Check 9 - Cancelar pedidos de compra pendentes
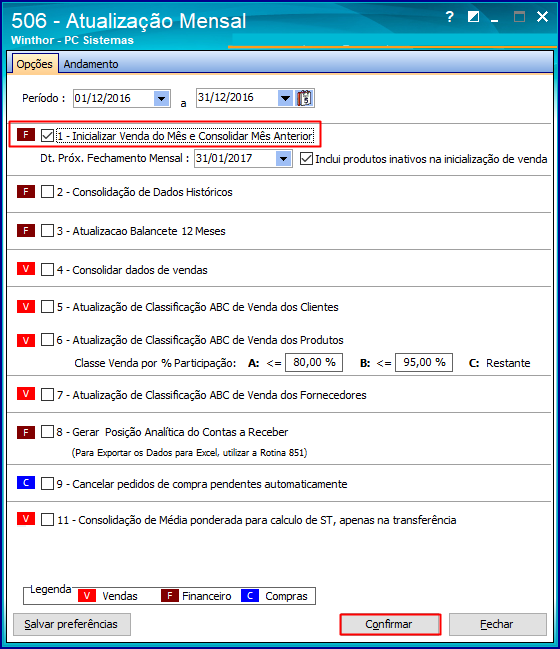560x649 pixels. 47,483
